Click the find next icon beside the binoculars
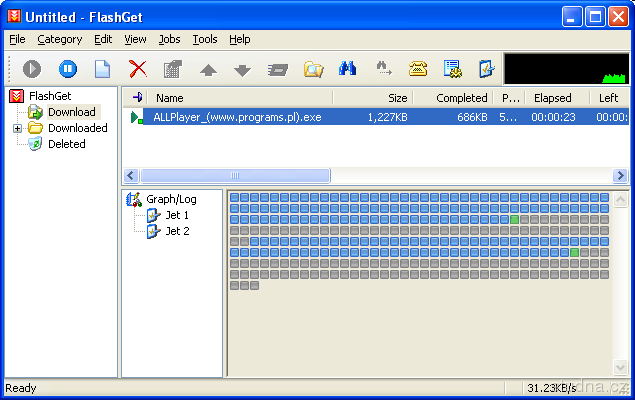Image resolution: width=635 pixels, height=400 pixels. [x=384, y=68]
